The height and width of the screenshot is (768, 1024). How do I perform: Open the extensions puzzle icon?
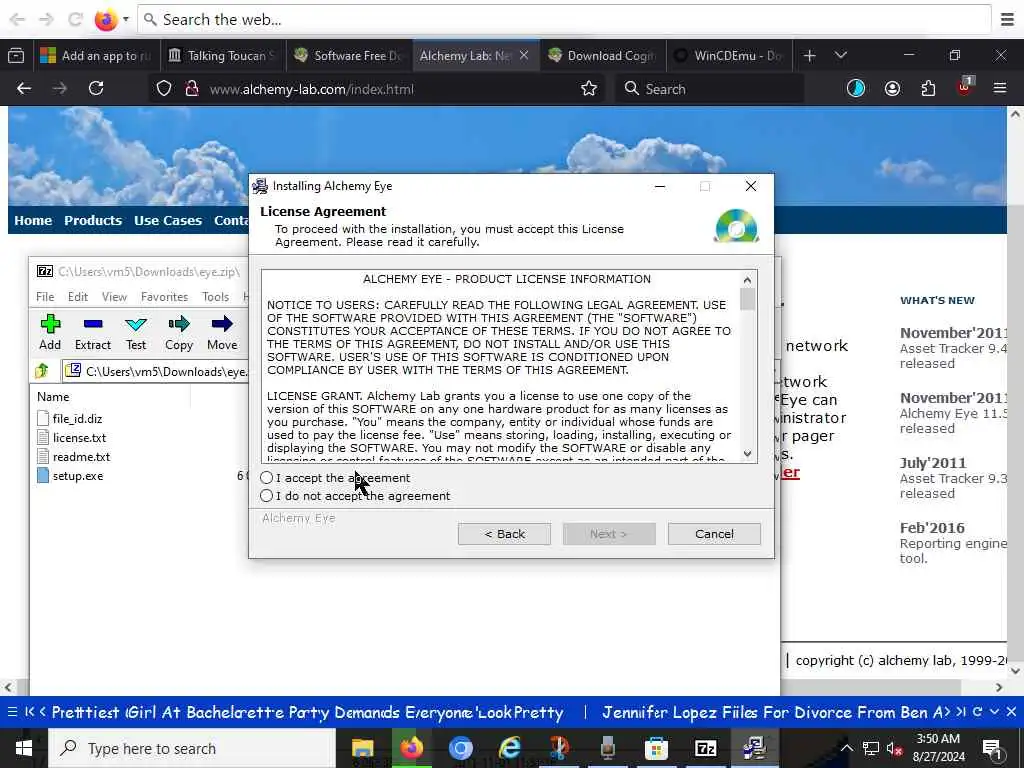tap(928, 88)
